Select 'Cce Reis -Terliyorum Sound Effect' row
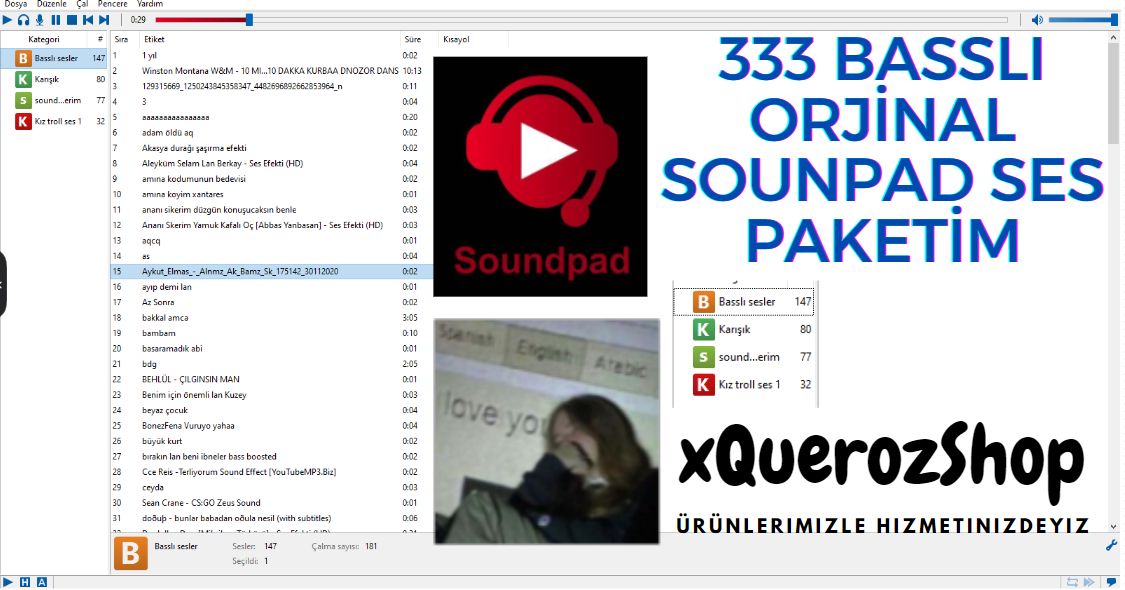The width and height of the screenshot is (1125, 590). pyautogui.click(x=272, y=472)
